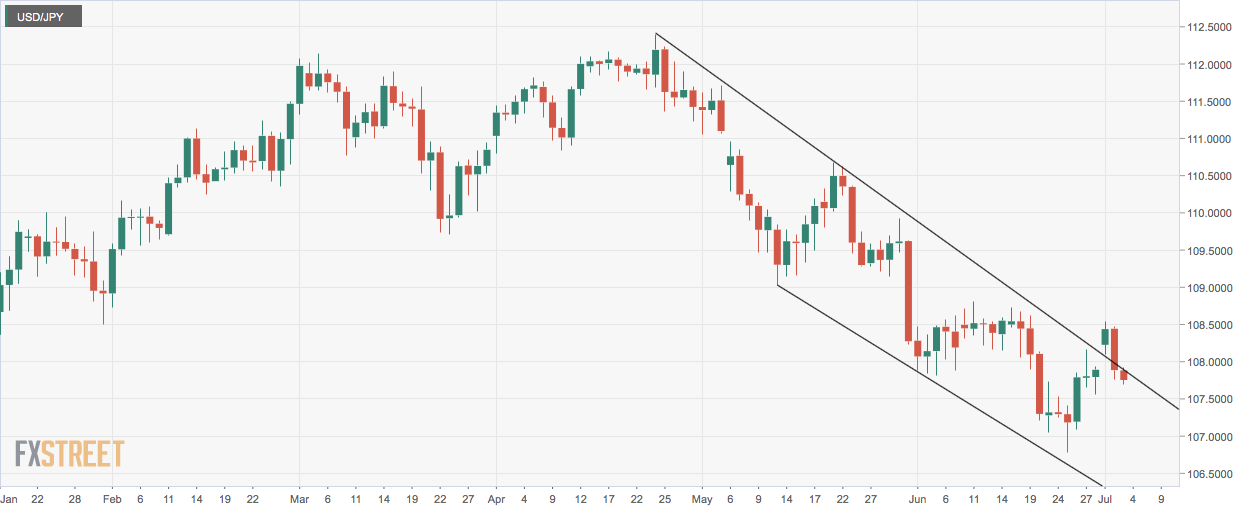Click the 111.0000 price axis label
This screenshot has height=512, width=1244.
pyautogui.click(x=1212, y=140)
